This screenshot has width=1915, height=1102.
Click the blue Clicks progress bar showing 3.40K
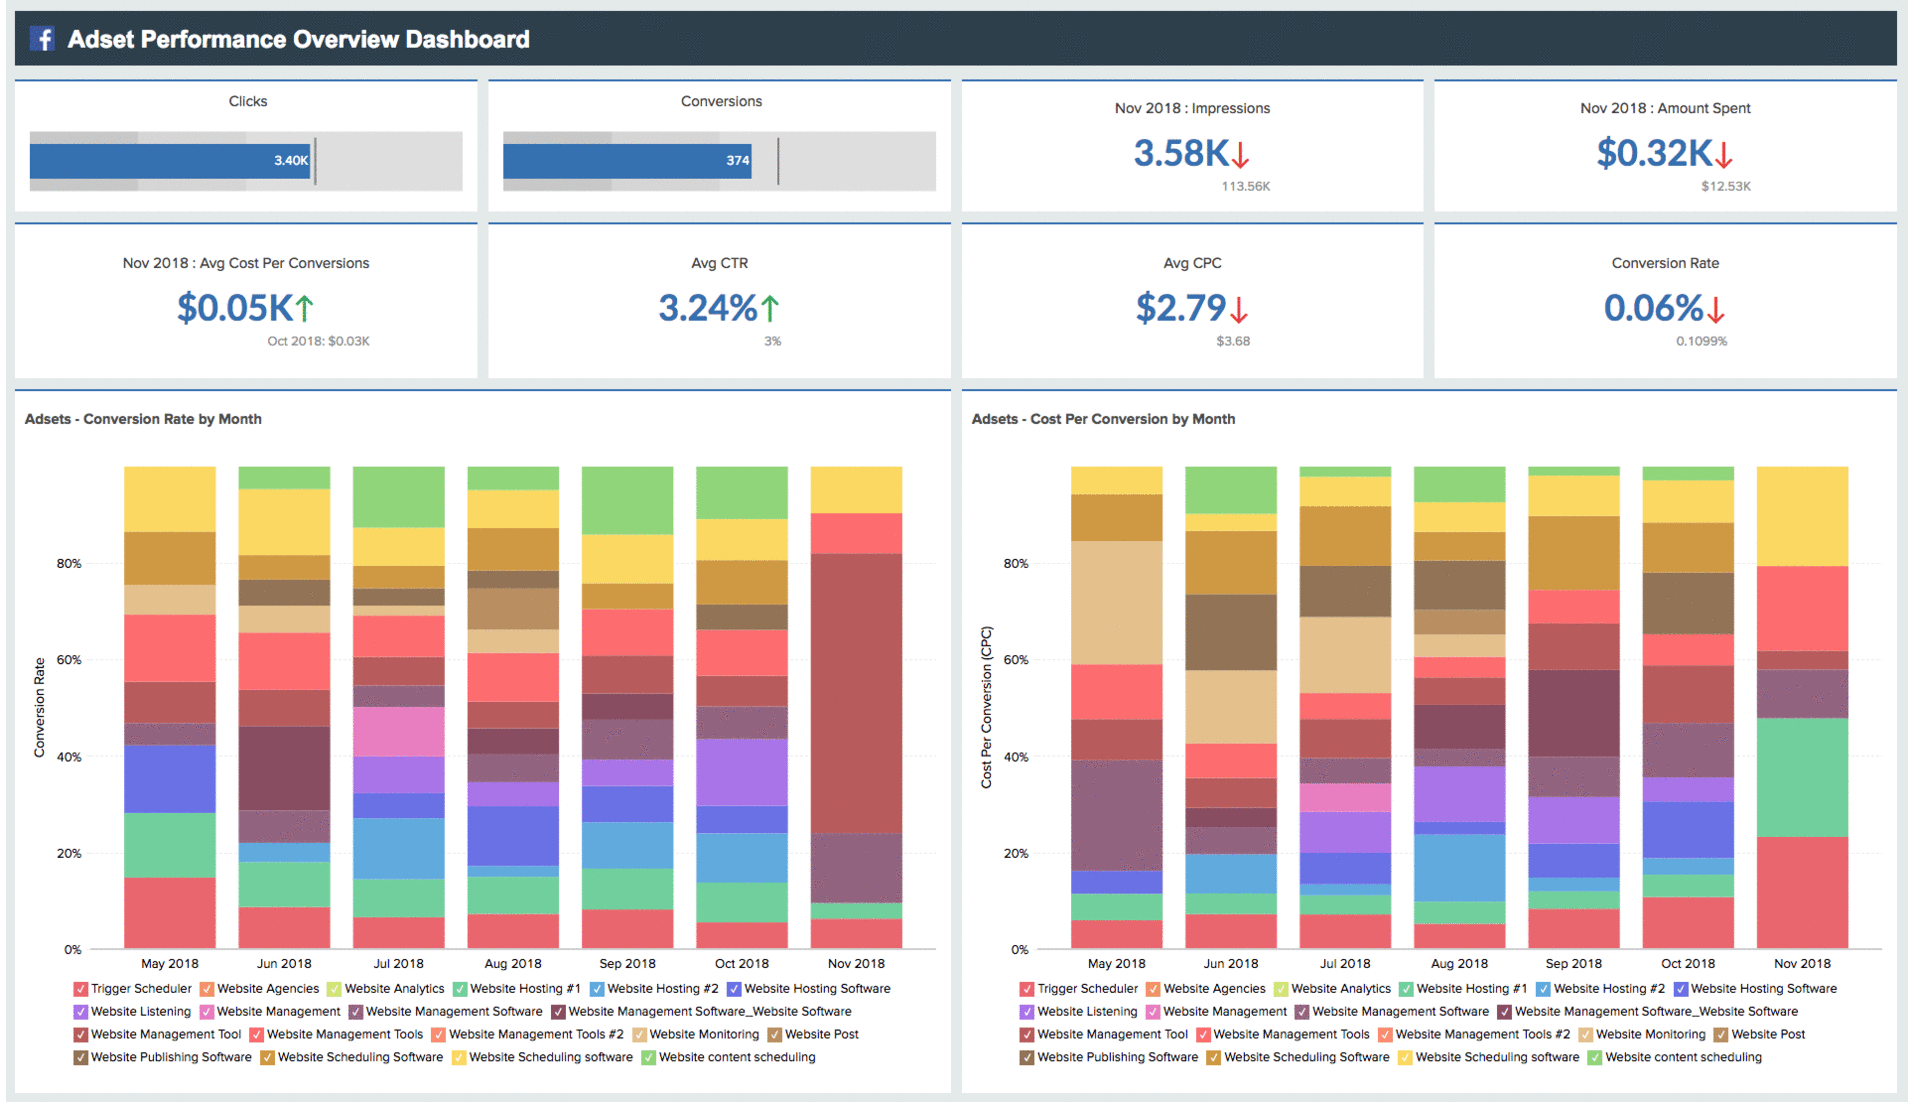170,160
